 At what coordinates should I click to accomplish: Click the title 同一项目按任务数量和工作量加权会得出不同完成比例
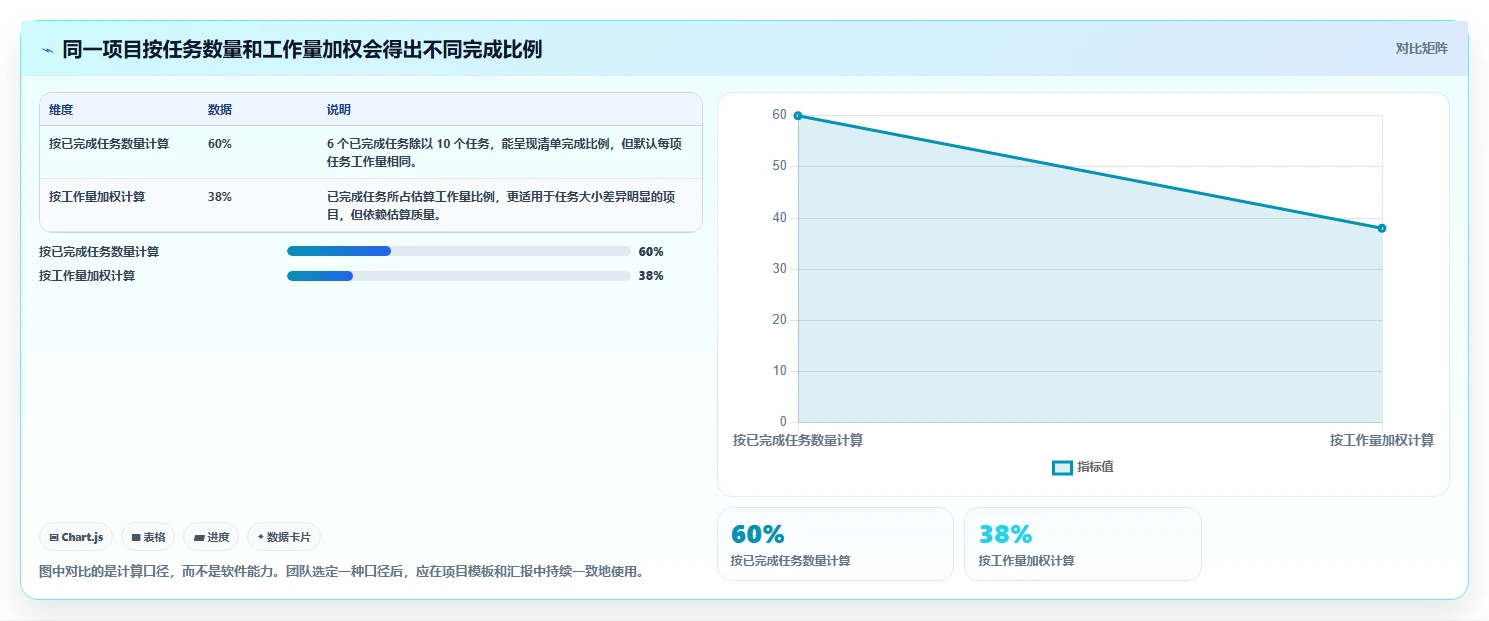coord(302,49)
